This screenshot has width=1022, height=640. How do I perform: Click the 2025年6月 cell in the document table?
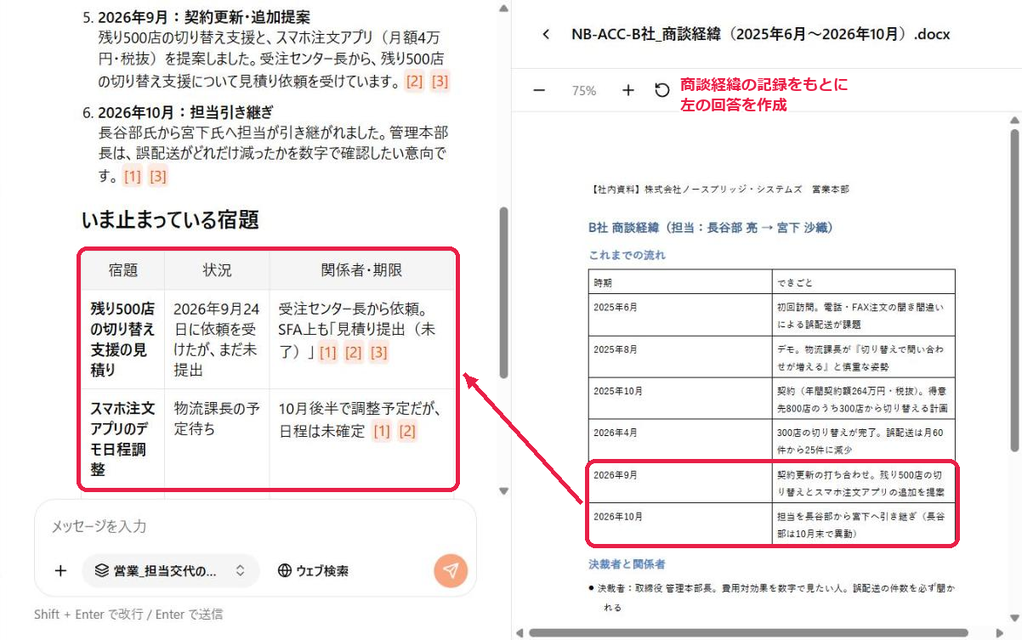click(x=680, y=315)
